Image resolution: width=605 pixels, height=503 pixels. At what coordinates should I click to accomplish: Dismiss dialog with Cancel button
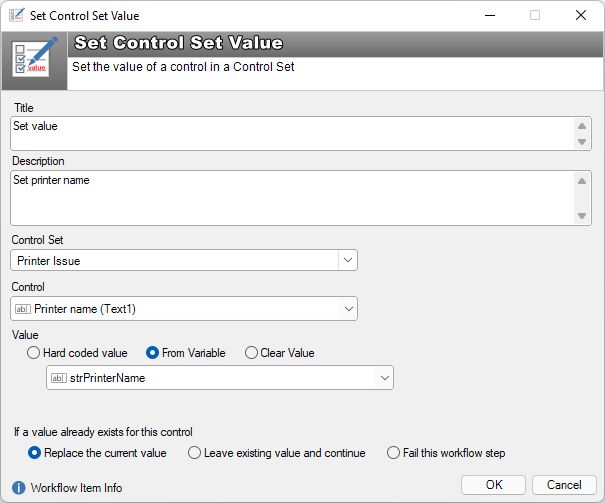pos(564,484)
